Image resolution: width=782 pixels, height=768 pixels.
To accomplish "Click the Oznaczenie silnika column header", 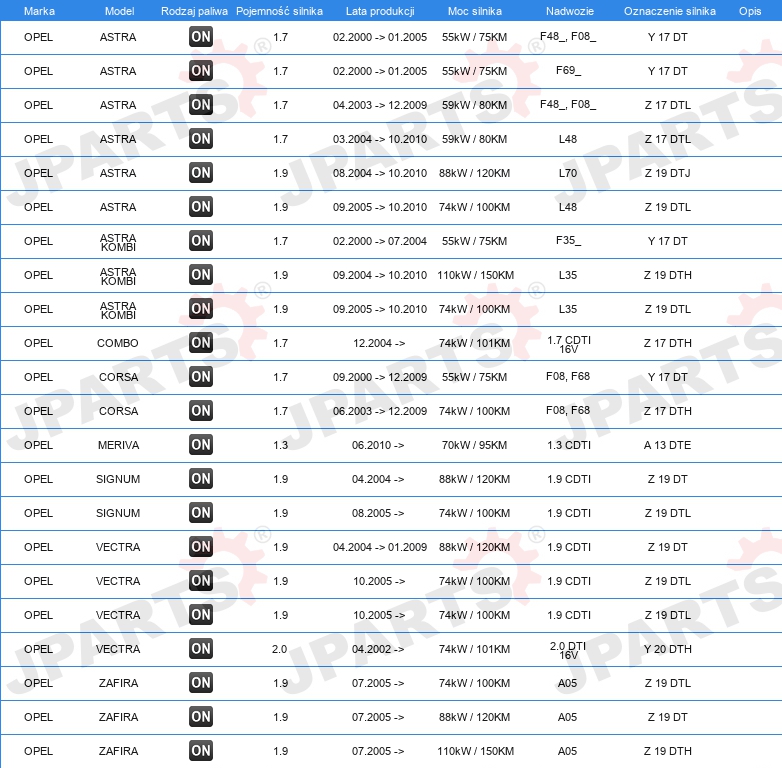I will pyautogui.click(x=669, y=11).
